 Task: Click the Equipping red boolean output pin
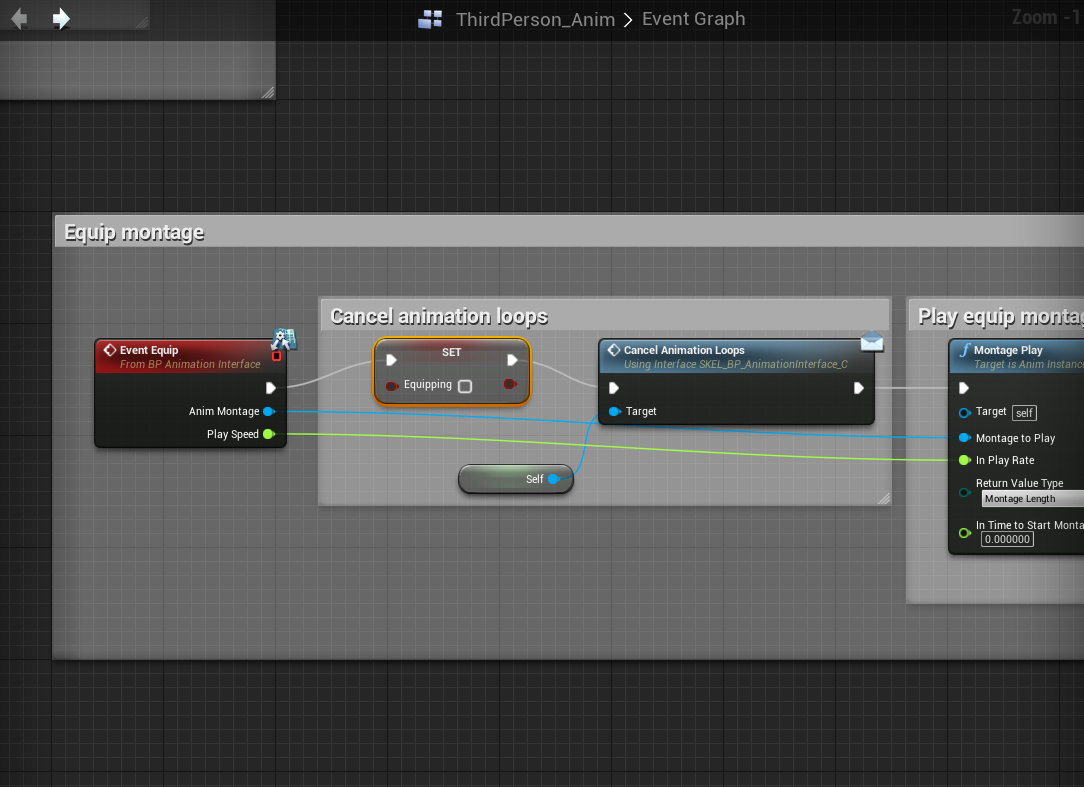[x=510, y=384]
